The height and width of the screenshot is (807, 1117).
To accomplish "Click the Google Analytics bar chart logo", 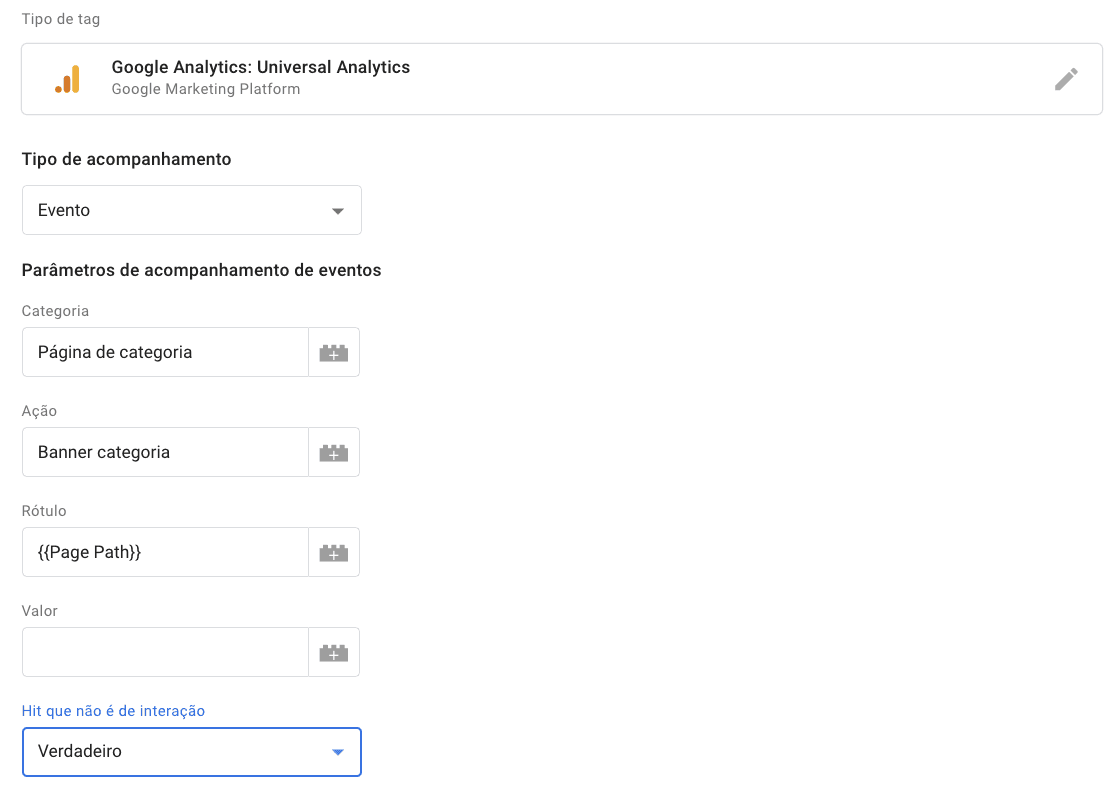I will (x=68, y=79).
